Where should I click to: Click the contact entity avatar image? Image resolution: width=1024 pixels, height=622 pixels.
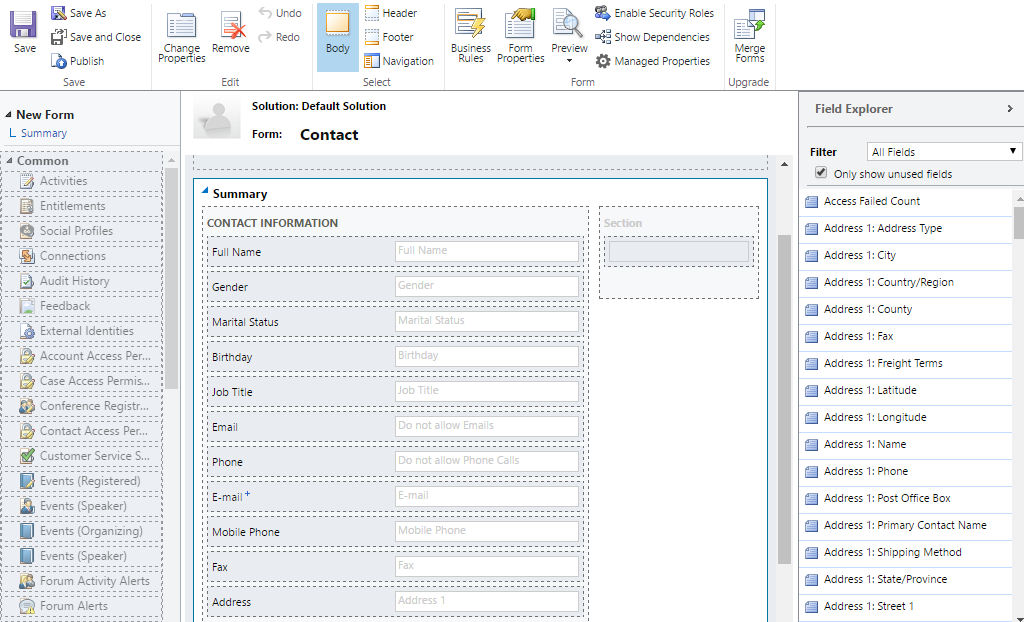(x=217, y=118)
